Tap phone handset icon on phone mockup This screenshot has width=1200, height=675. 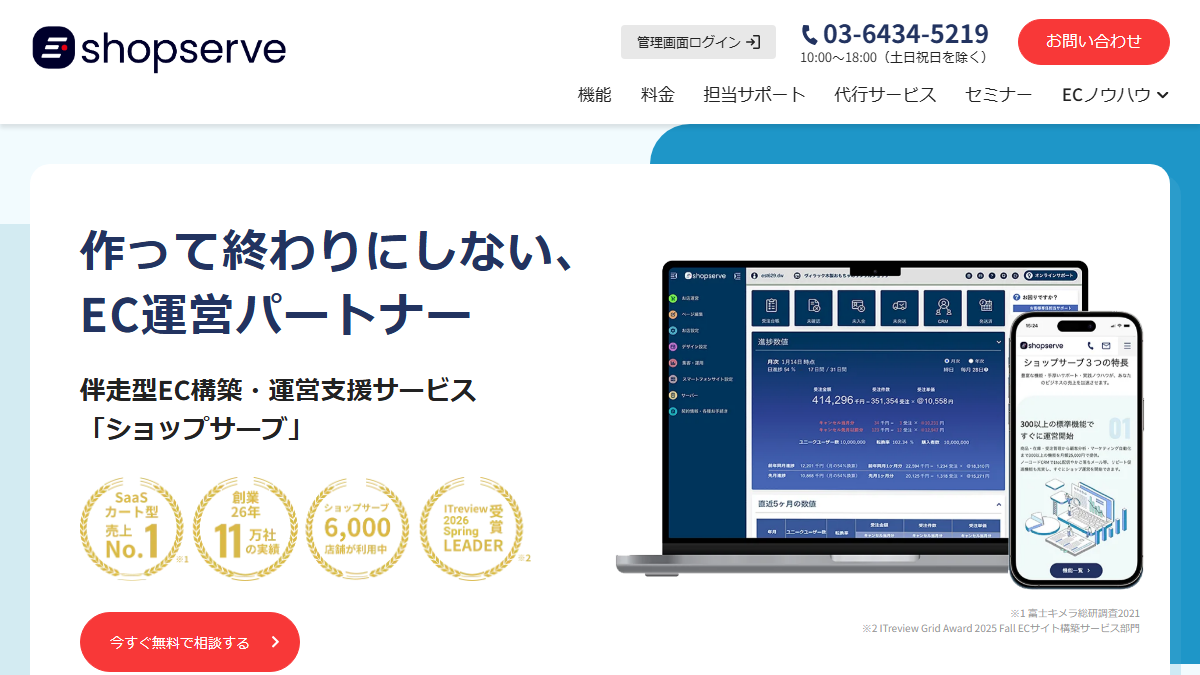(1088, 345)
